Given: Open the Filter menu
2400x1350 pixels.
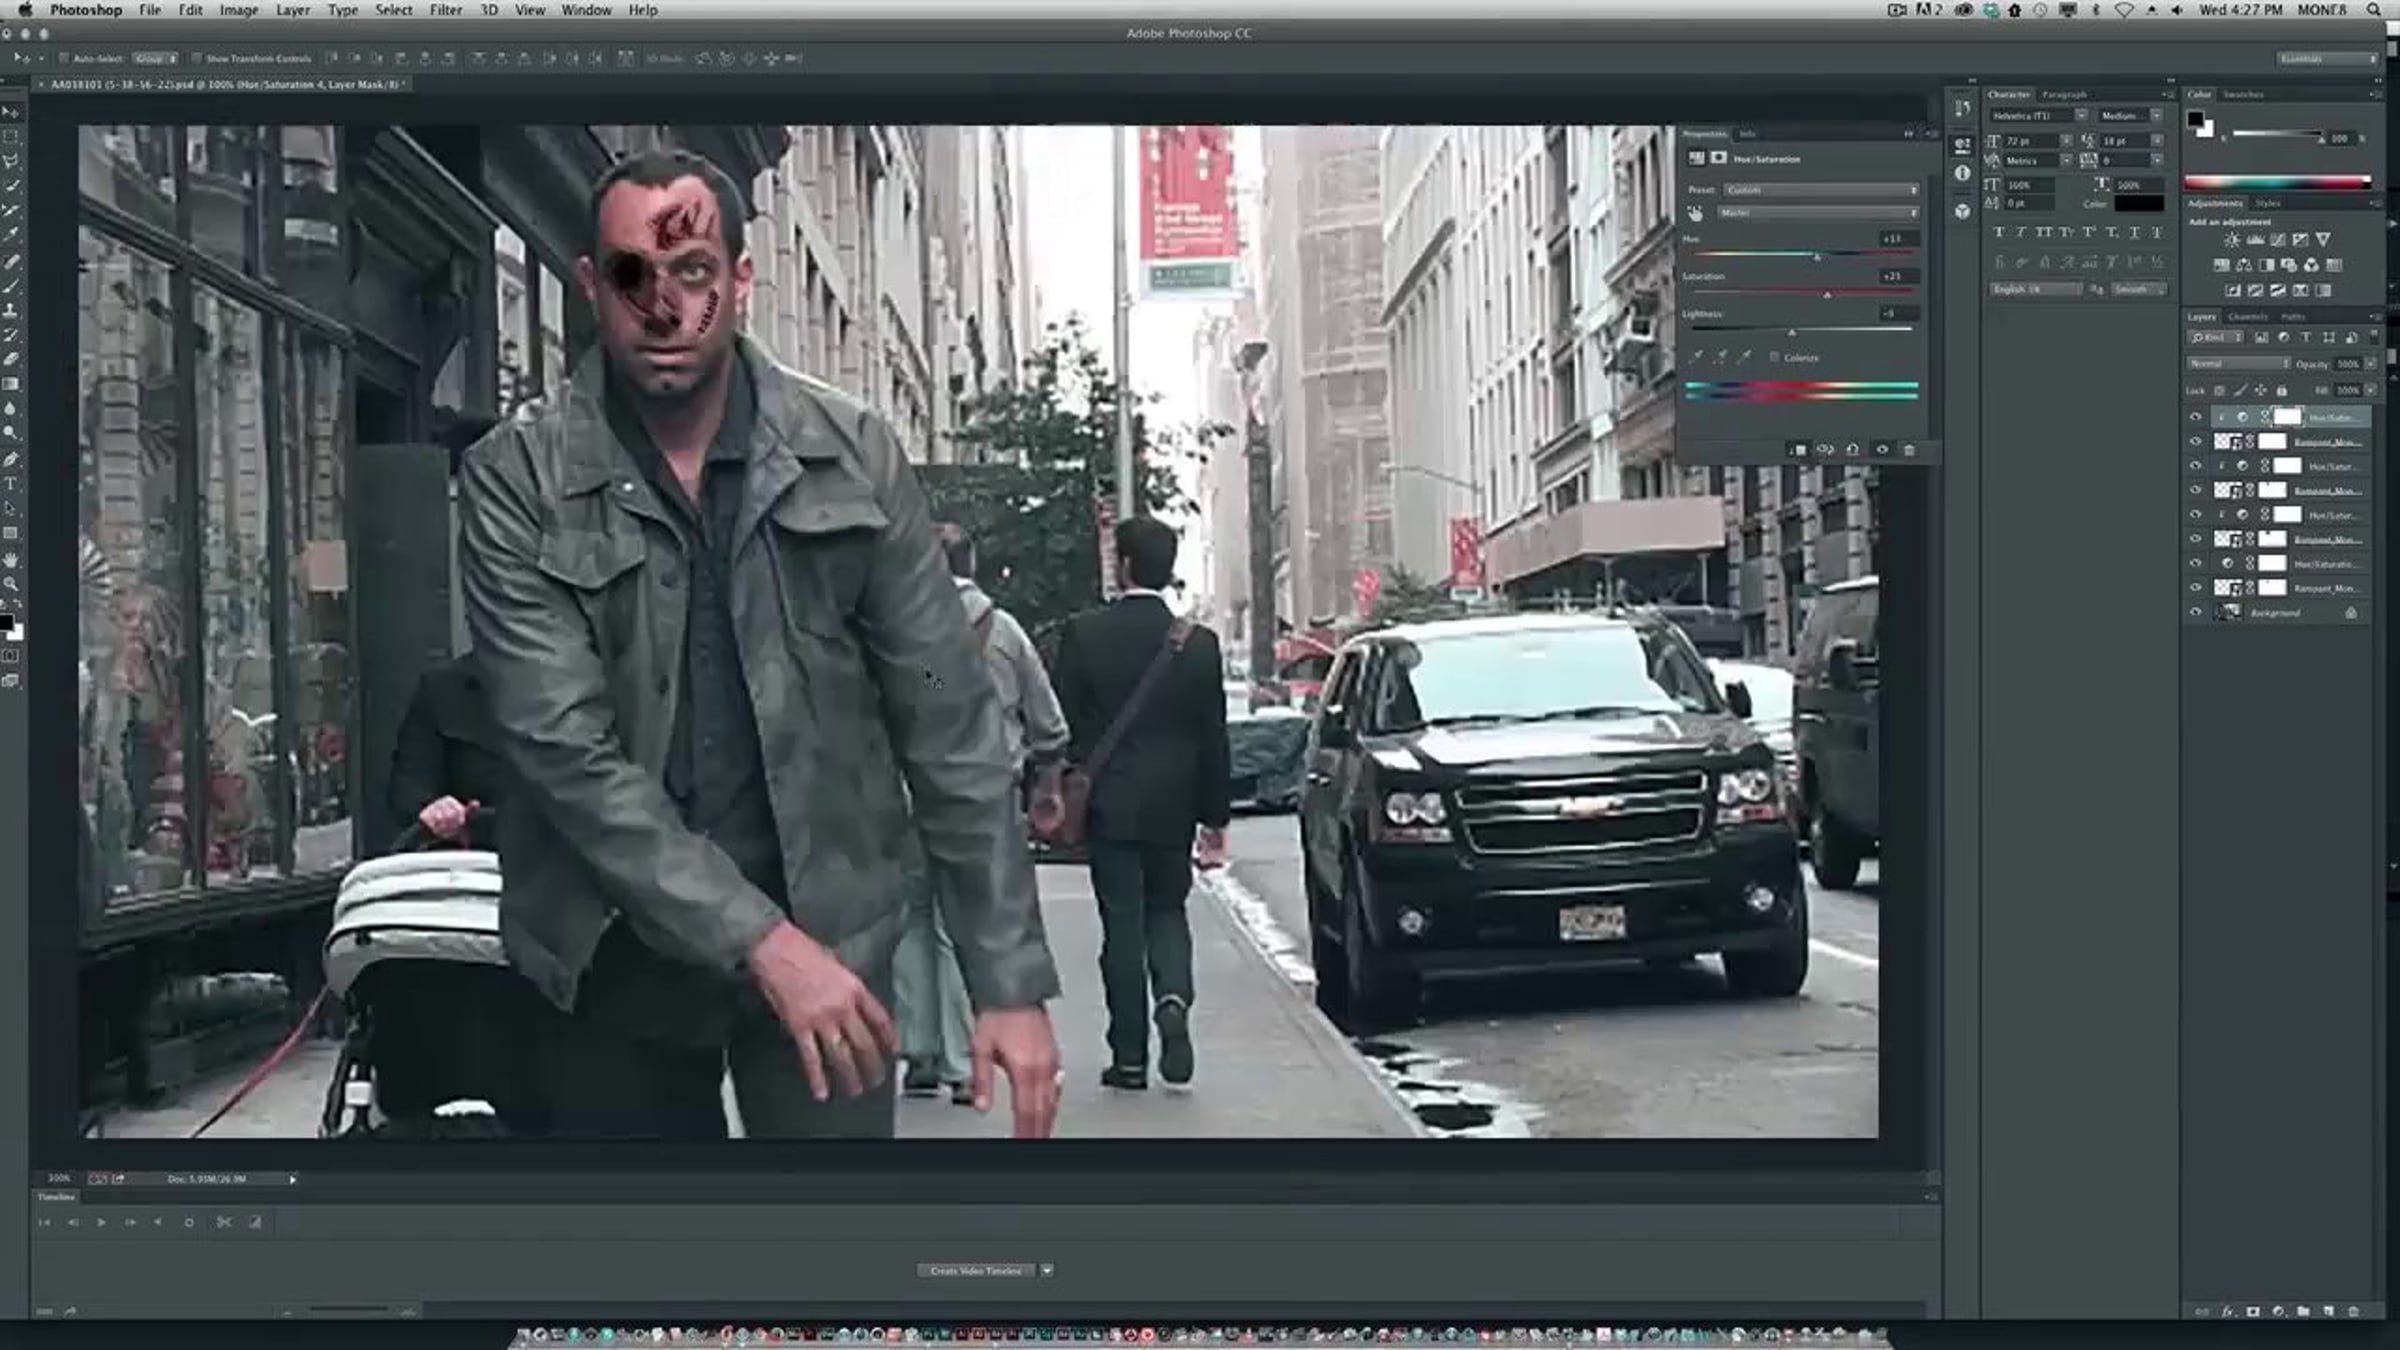Looking at the screenshot, I should (x=445, y=10).
